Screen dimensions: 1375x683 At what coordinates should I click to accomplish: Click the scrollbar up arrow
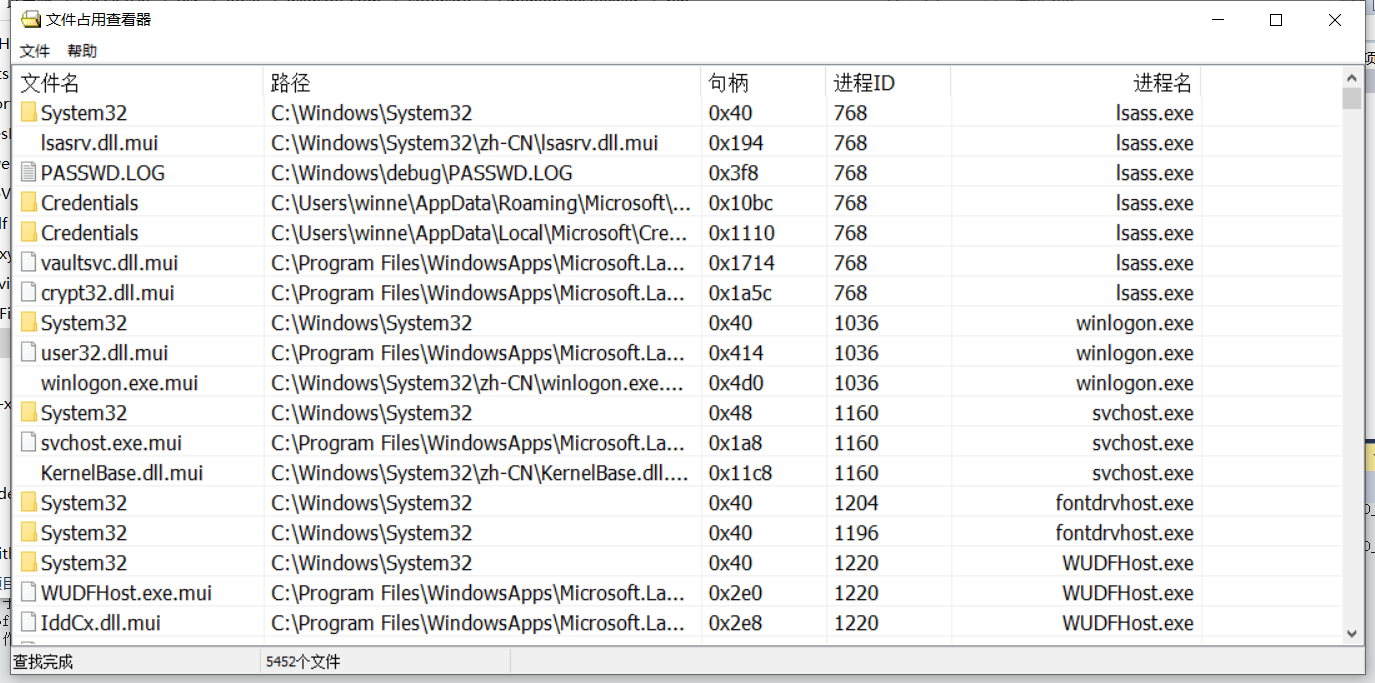1352,77
